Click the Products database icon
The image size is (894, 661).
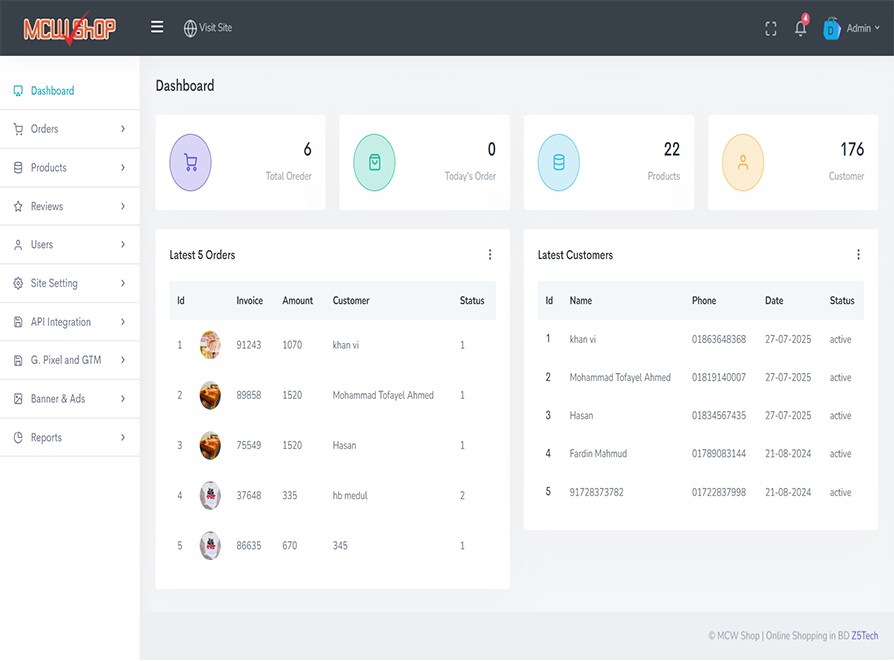click(558, 162)
